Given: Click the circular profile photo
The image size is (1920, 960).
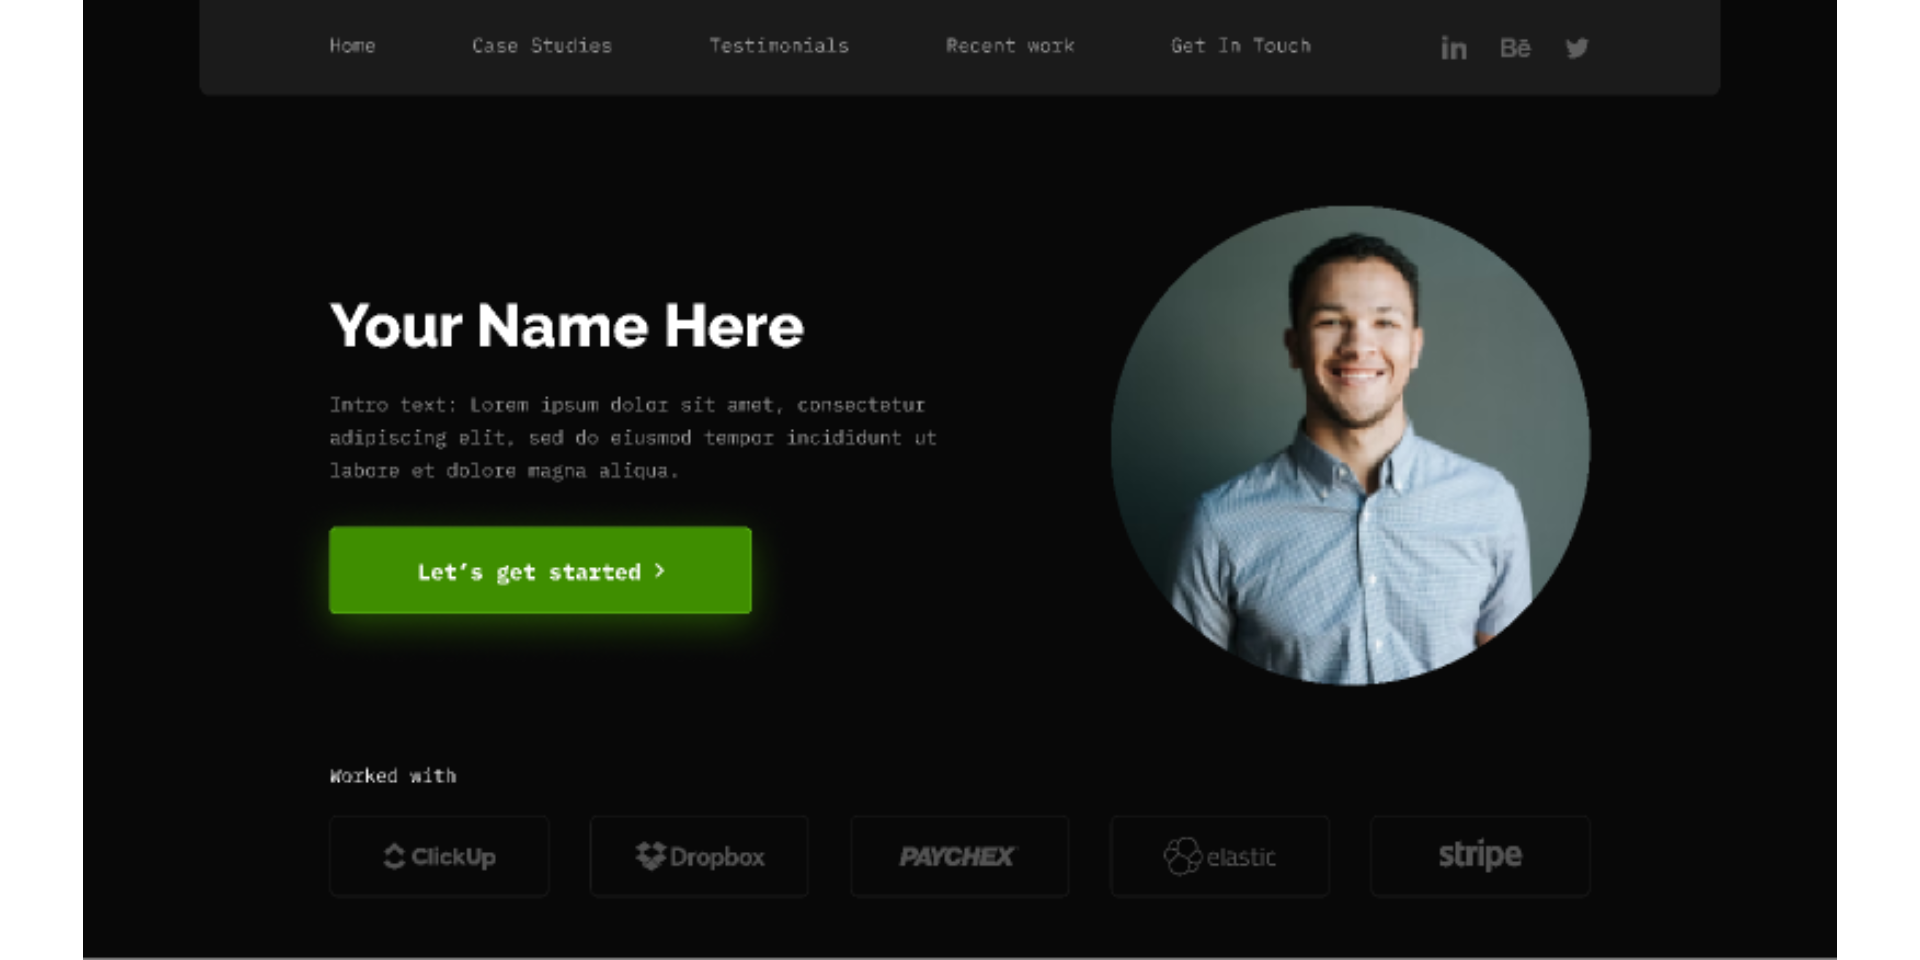Looking at the screenshot, I should tap(1350, 446).
